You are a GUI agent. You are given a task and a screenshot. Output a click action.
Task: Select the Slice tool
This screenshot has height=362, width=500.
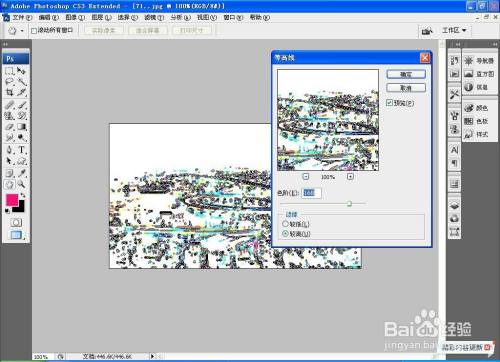[22, 92]
